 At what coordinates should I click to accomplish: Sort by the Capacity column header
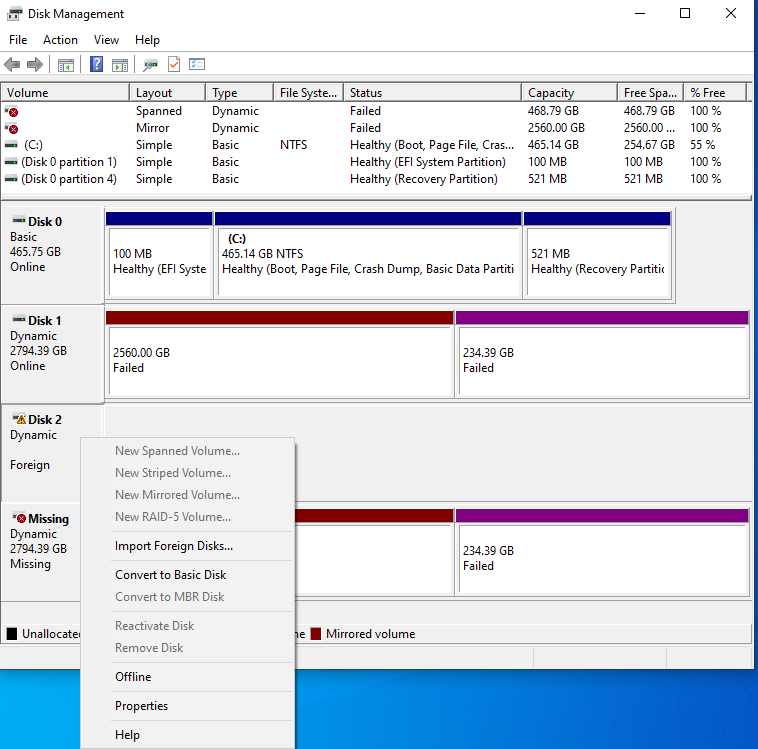pos(569,92)
